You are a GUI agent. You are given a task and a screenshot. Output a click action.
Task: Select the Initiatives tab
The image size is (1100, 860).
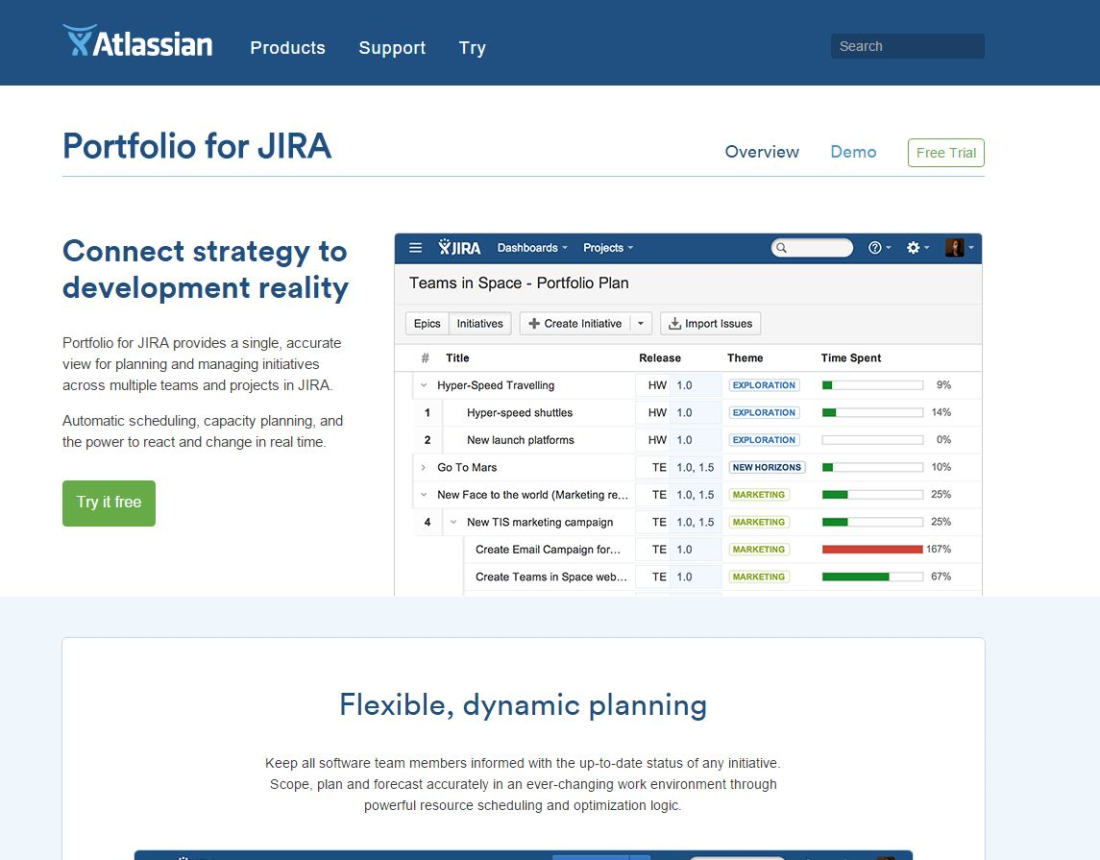[480, 323]
